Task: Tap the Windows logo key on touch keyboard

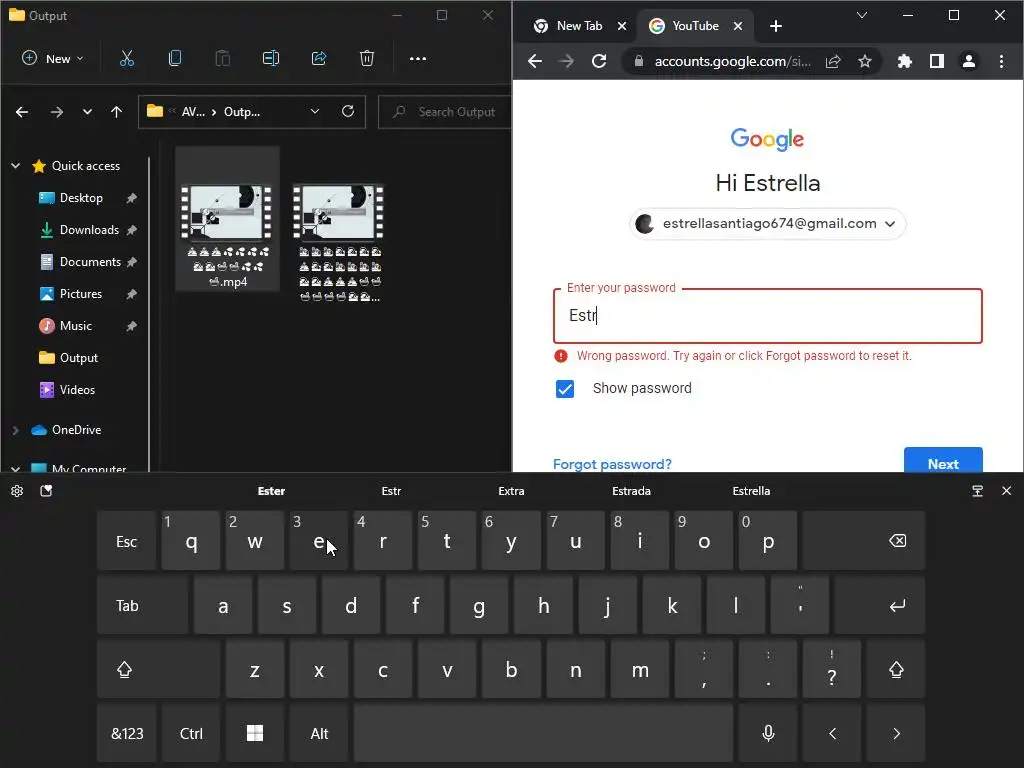Action: tap(255, 733)
